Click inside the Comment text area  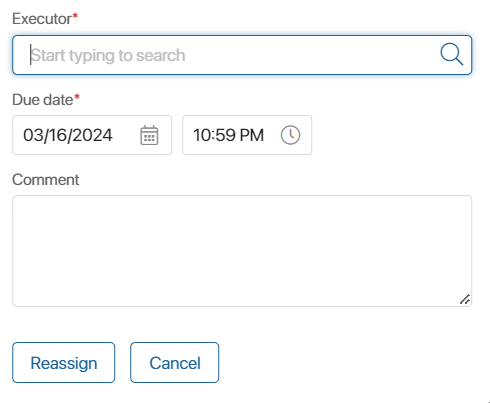click(242, 251)
